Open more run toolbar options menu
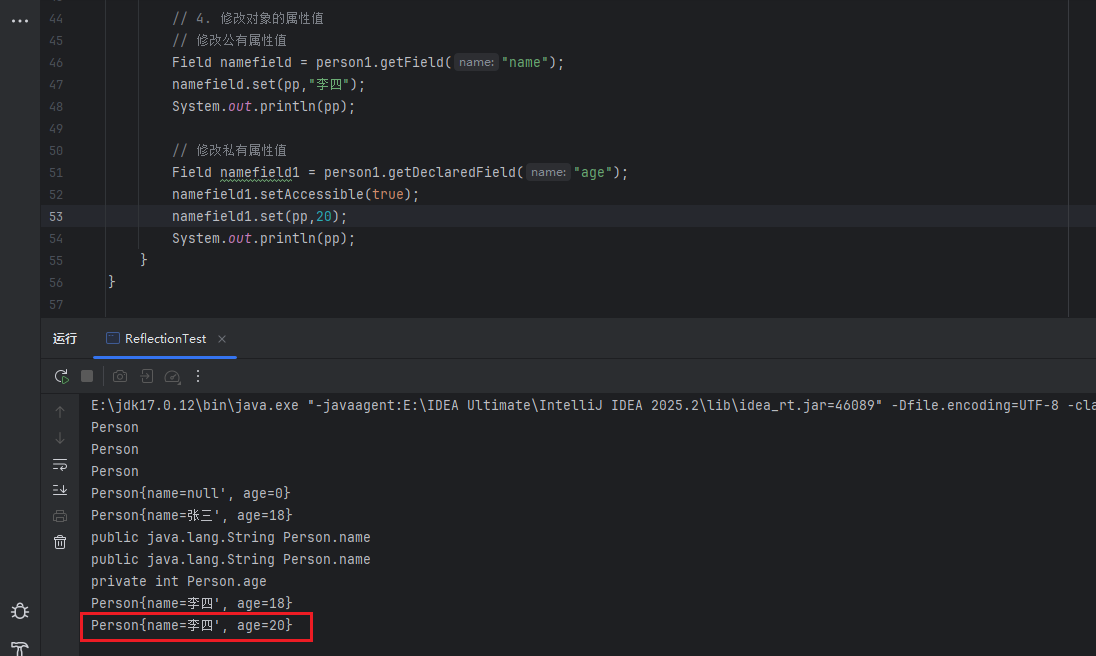Screen dimensions: 1096x656 pos(198,376)
